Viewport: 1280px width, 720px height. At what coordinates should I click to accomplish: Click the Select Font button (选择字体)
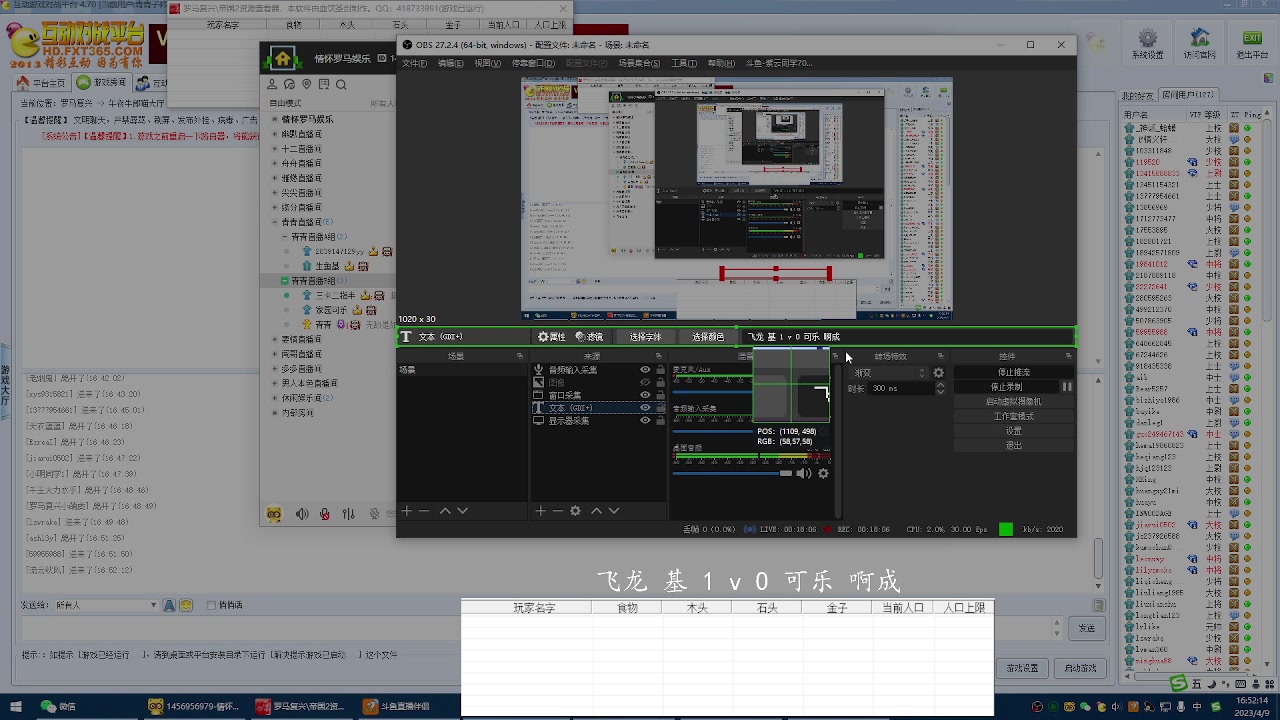(645, 337)
